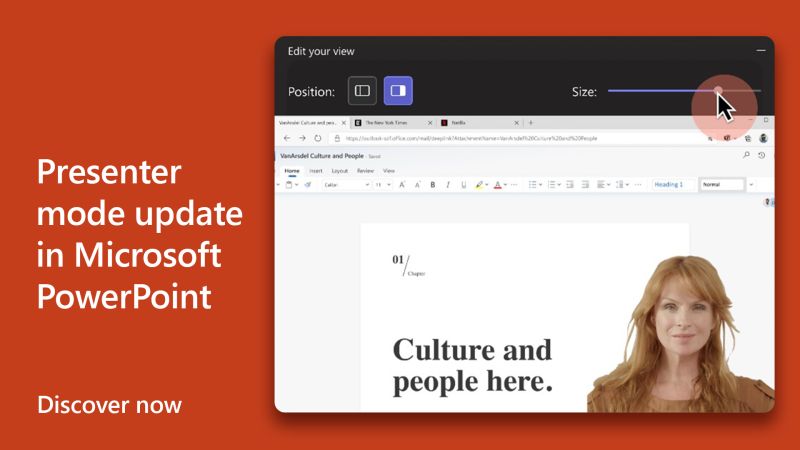Apply bulleted list formatting

(x=532, y=185)
